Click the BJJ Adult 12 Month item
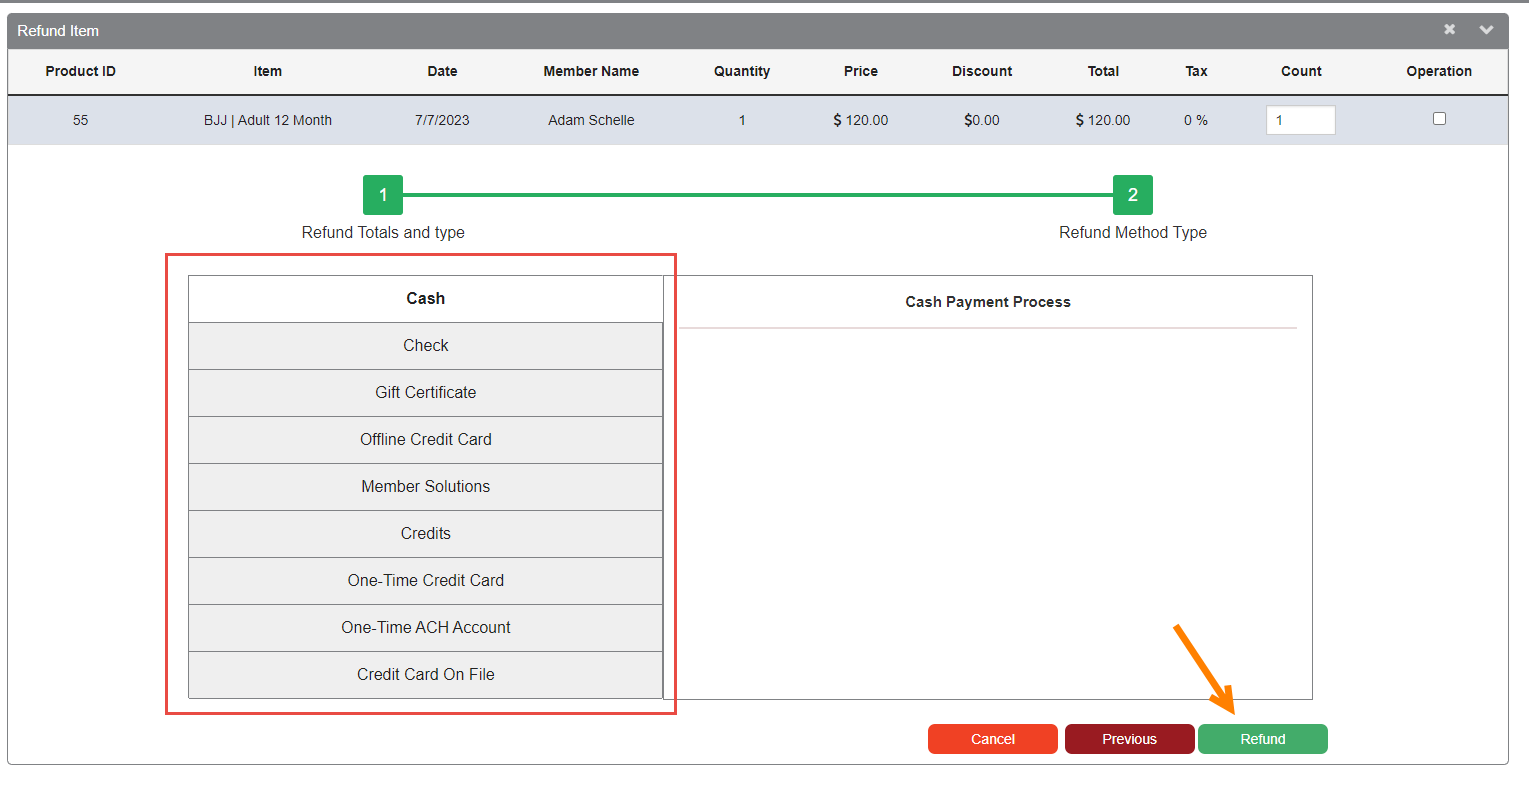This screenshot has width=1529, height=787. click(x=268, y=120)
